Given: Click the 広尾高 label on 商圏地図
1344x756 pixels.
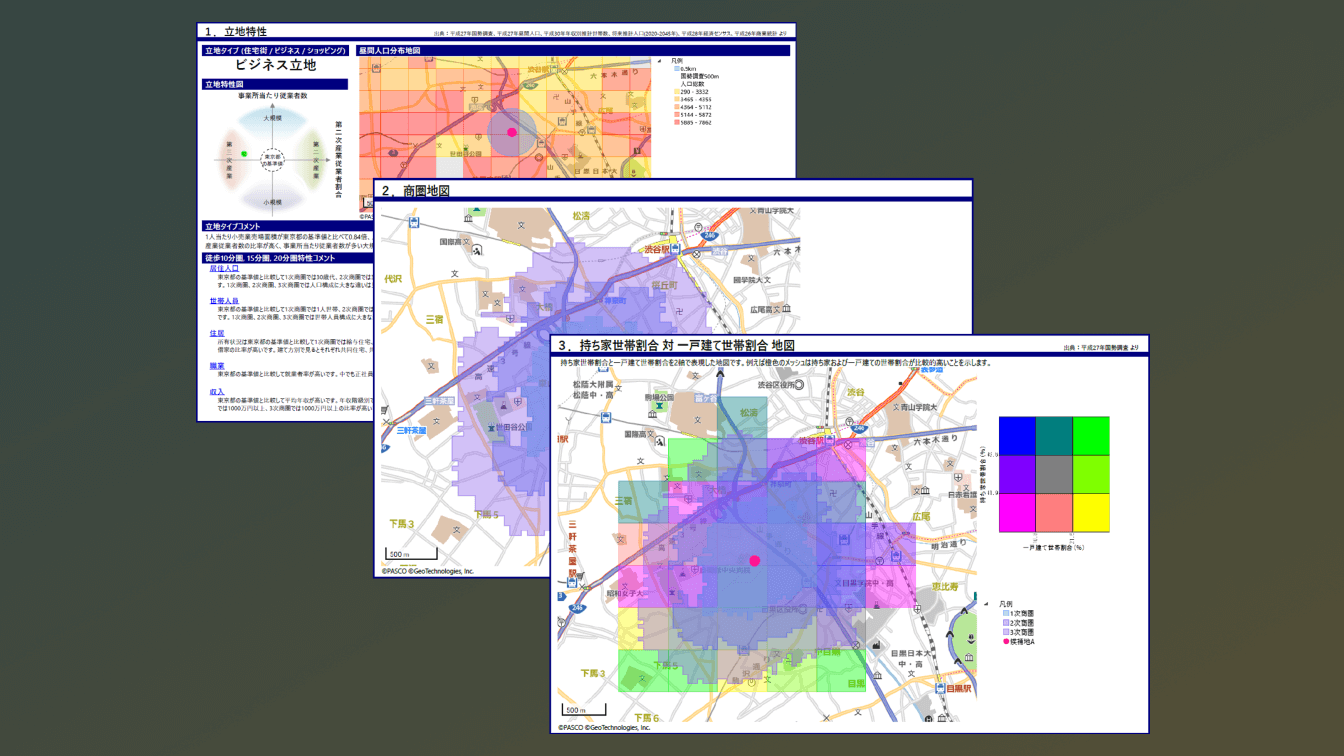Looking at the screenshot, I should [x=764, y=311].
